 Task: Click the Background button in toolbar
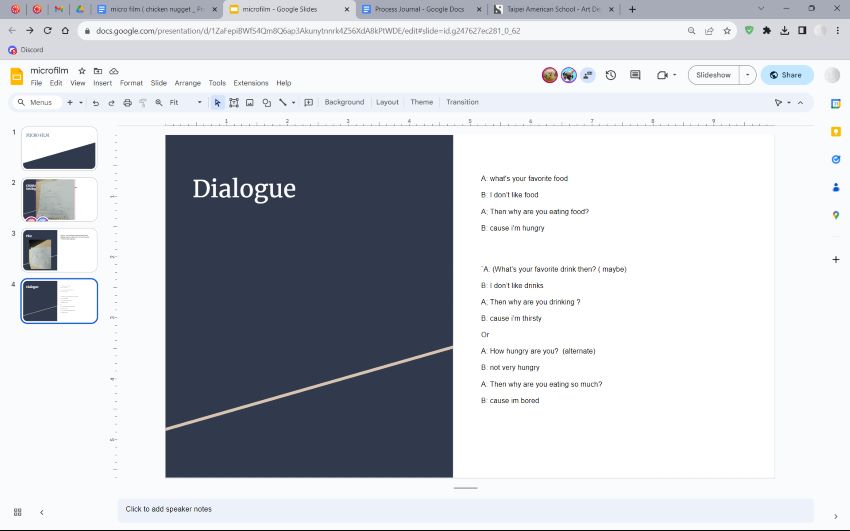click(344, 102)
